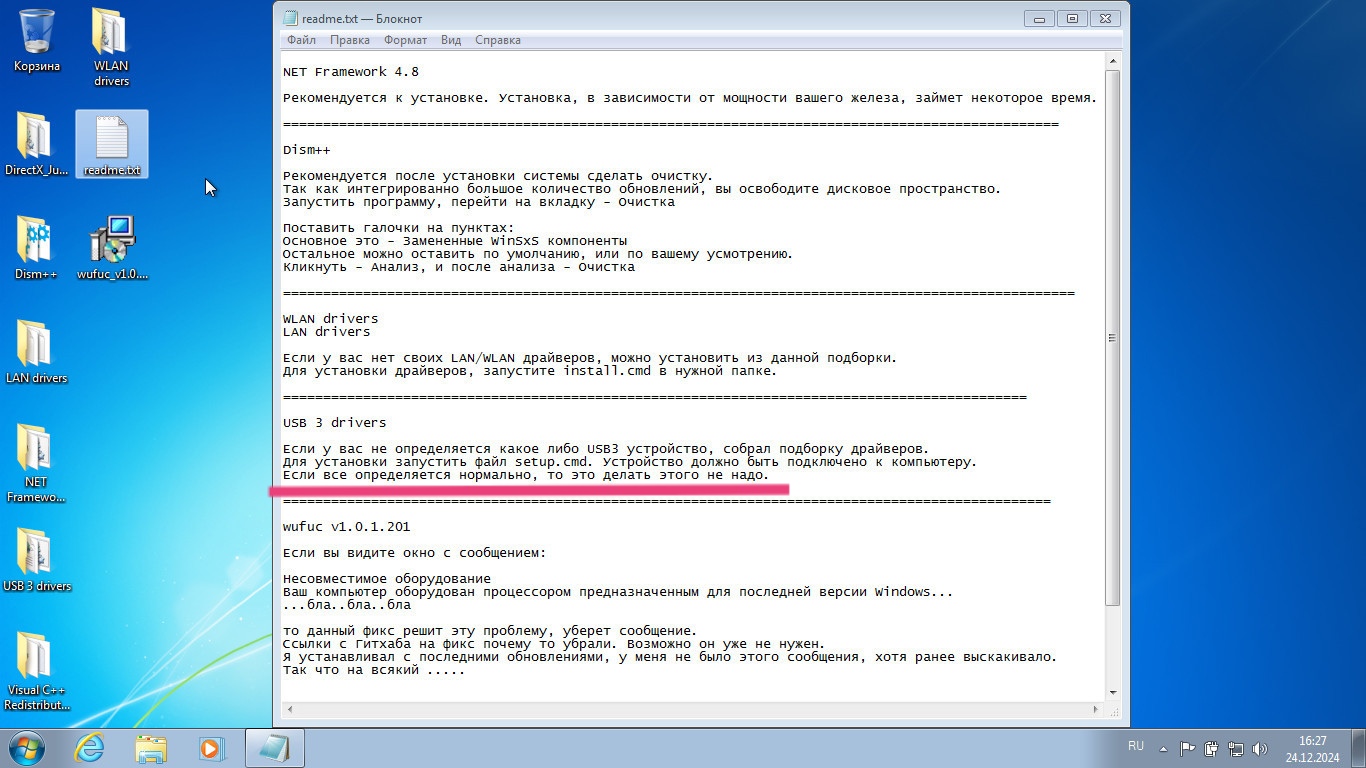This screenshot has width=1366, height=768.
Task: Open the Файл menu in Notepad
Action: pos(301,40)
